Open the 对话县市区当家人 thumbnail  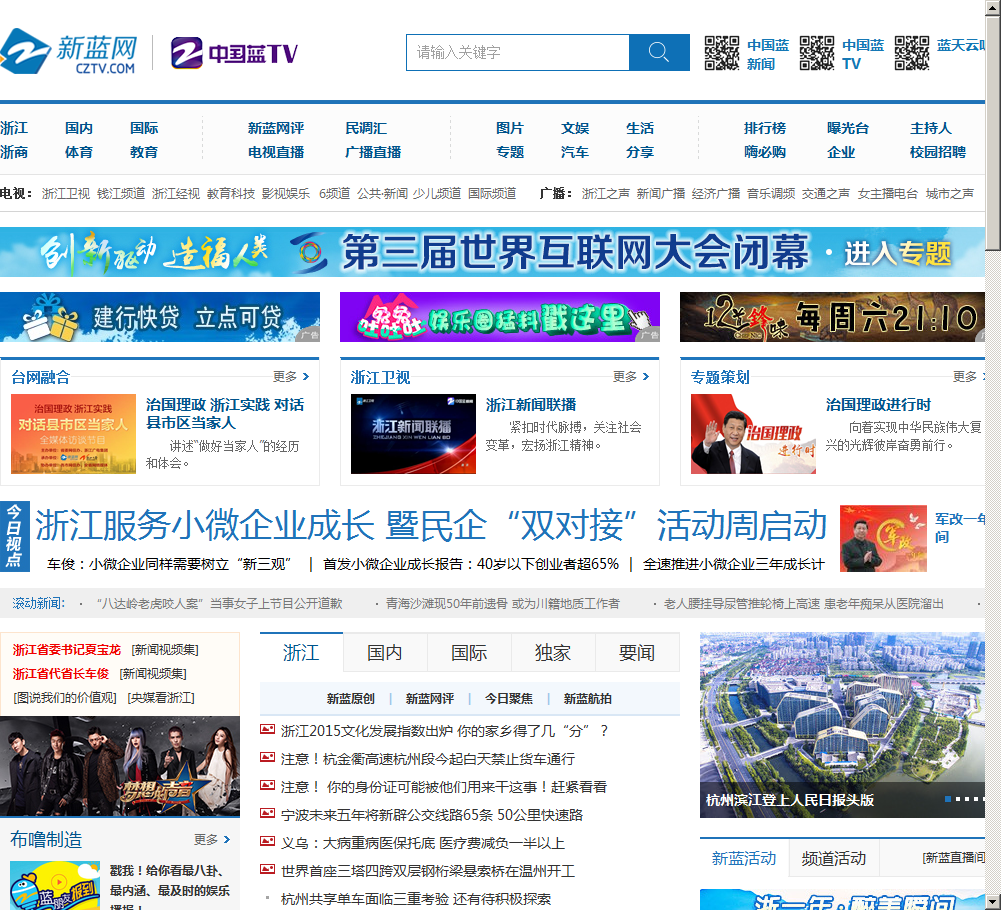[x=73, y=434]
